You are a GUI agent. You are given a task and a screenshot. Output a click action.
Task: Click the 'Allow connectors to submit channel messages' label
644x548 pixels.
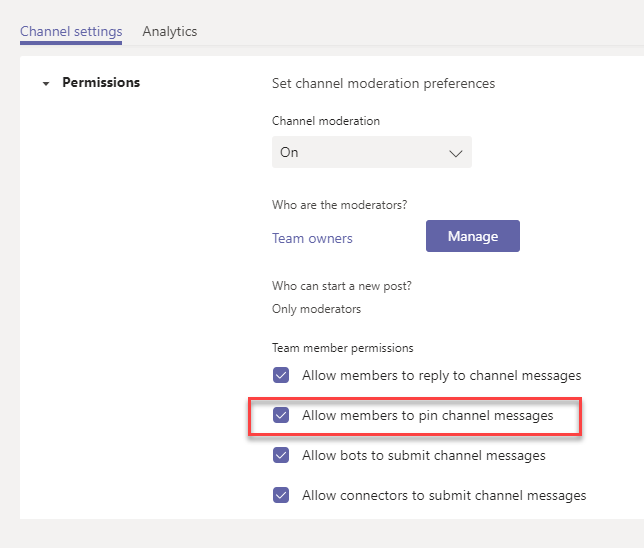444,495
